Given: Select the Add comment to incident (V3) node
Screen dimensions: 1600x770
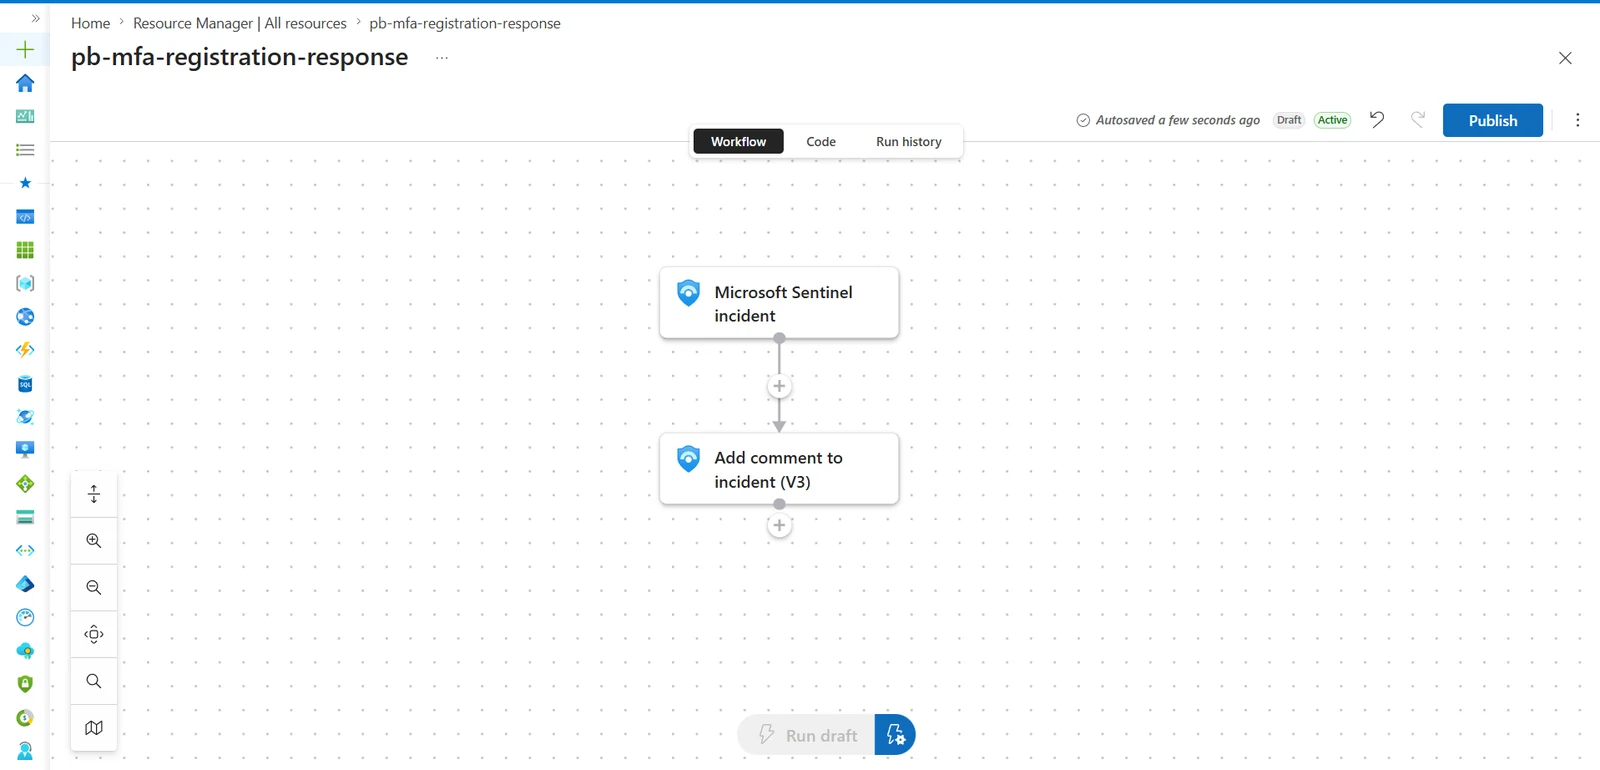Looking at the screenshot, I should (779, 469).
